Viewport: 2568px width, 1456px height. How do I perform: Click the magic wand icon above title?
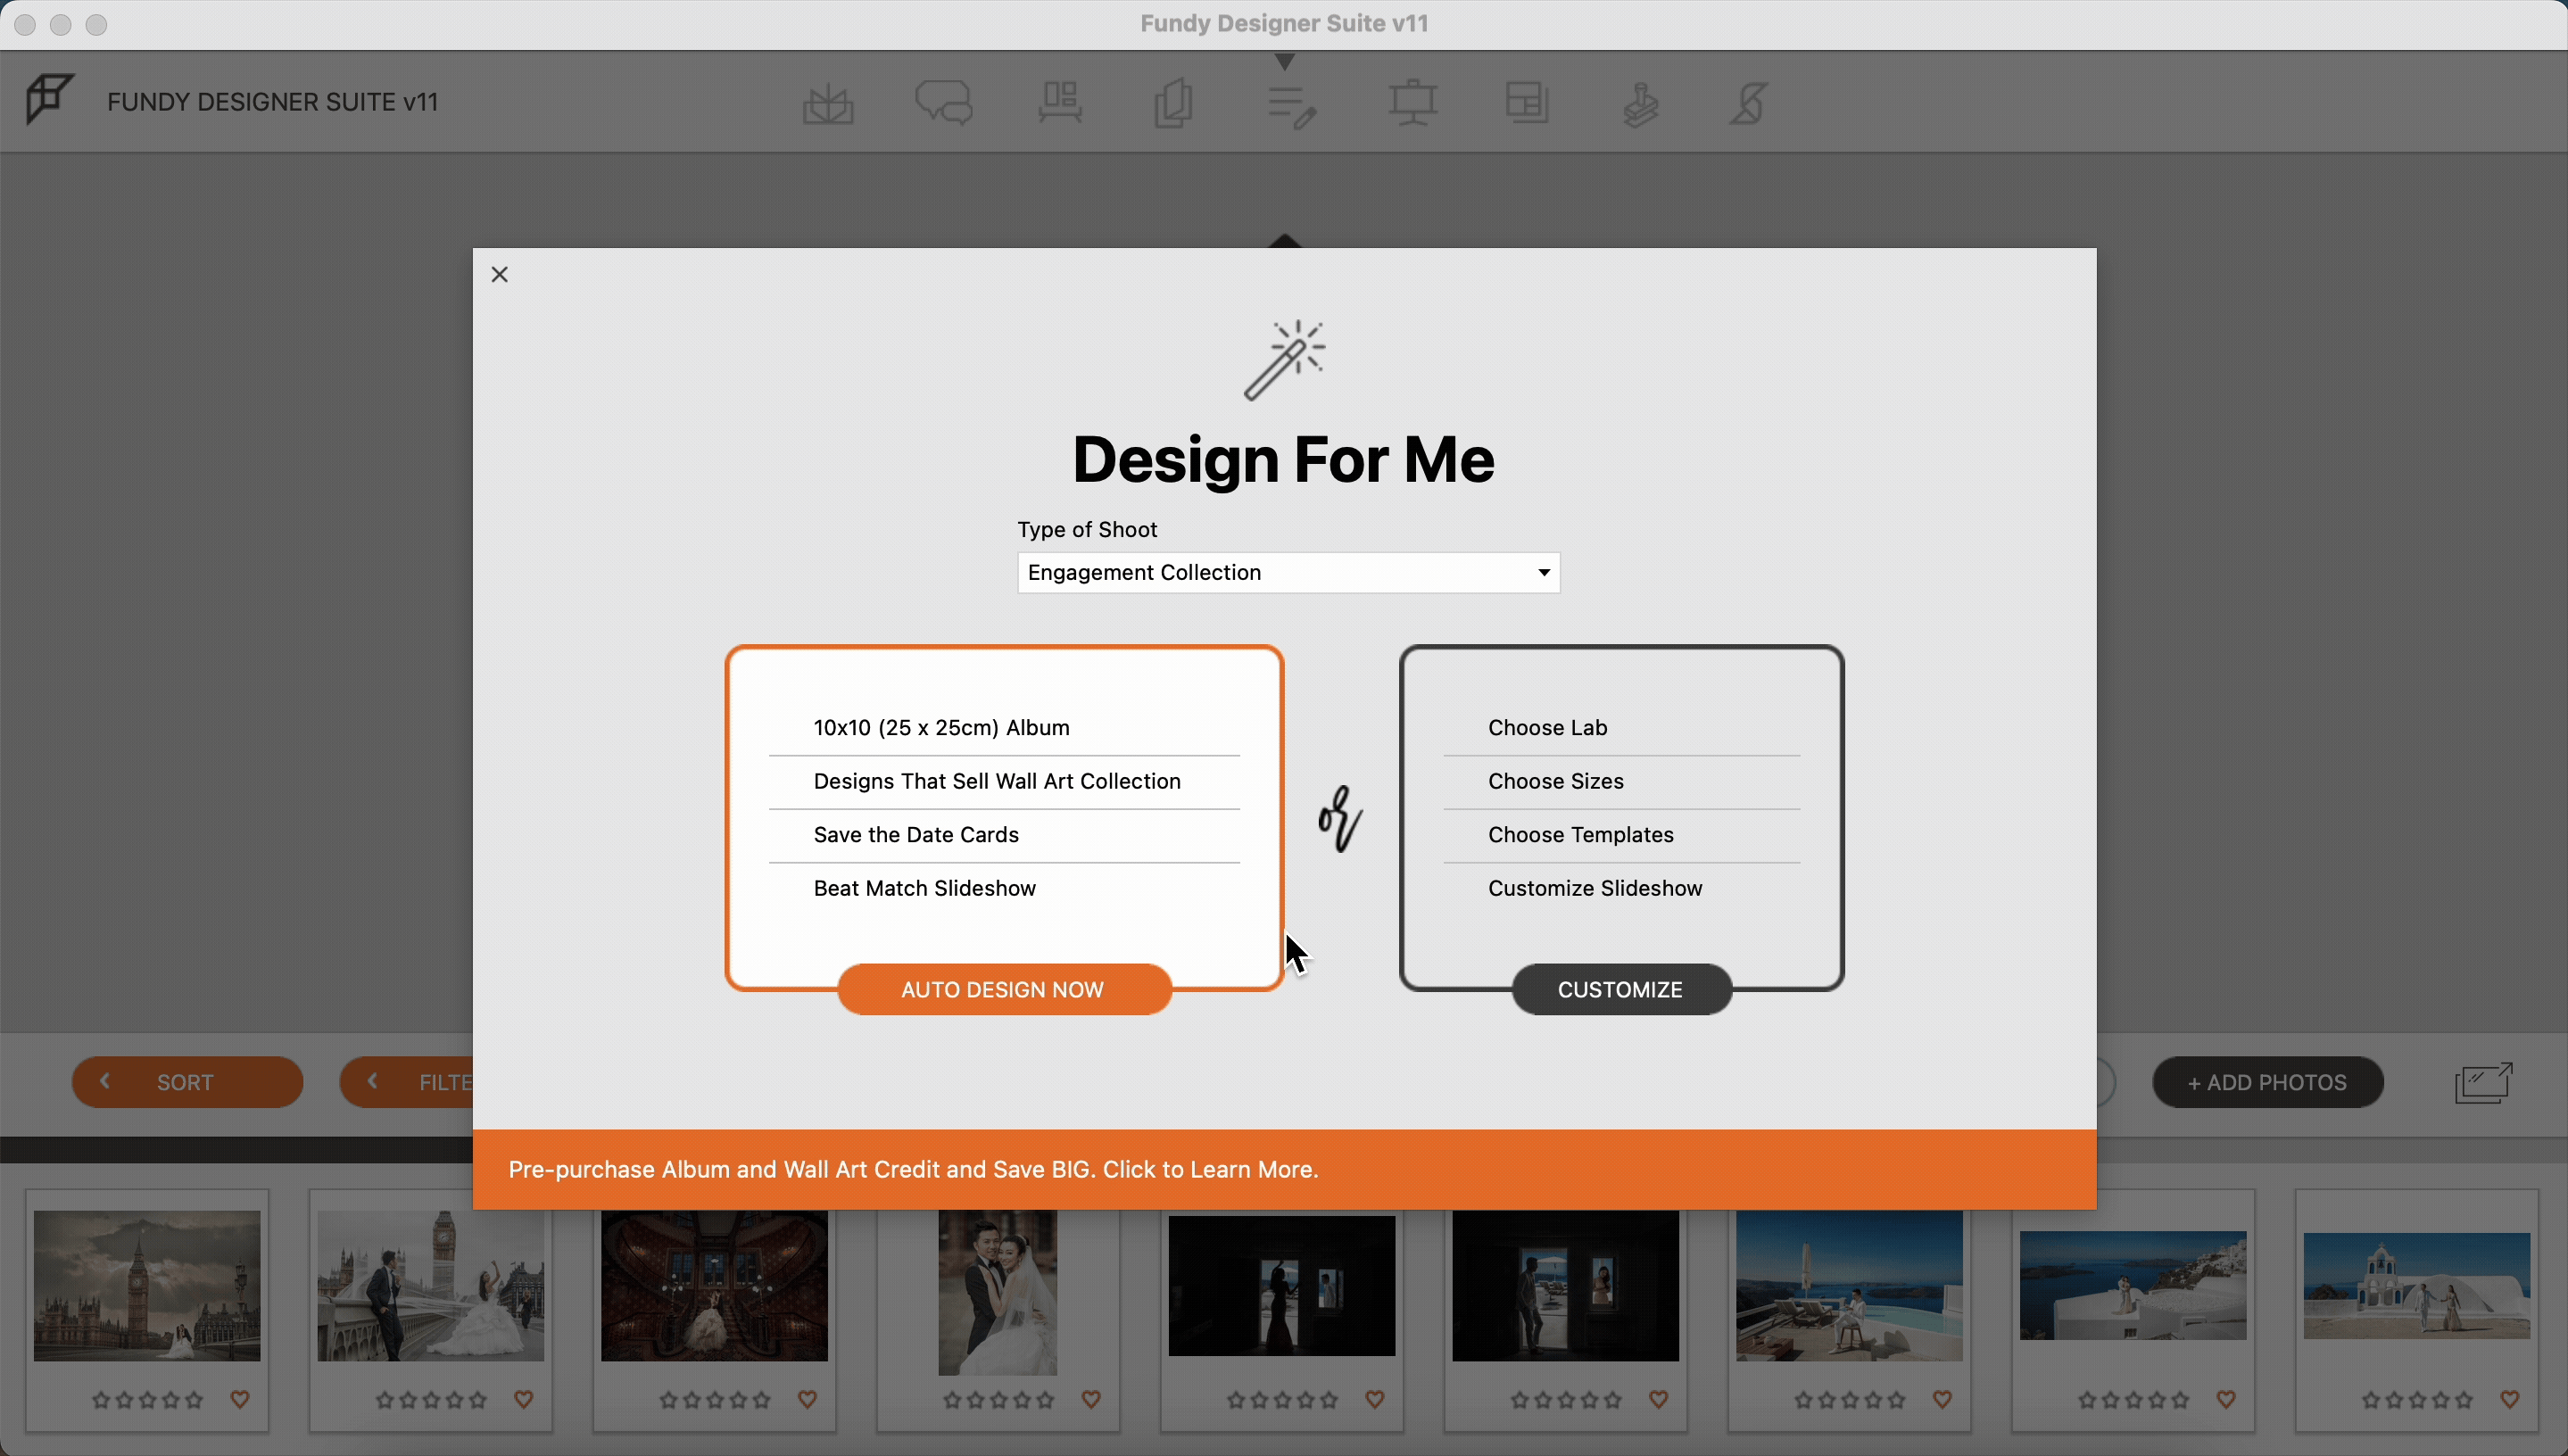(x=1285, y=360)
